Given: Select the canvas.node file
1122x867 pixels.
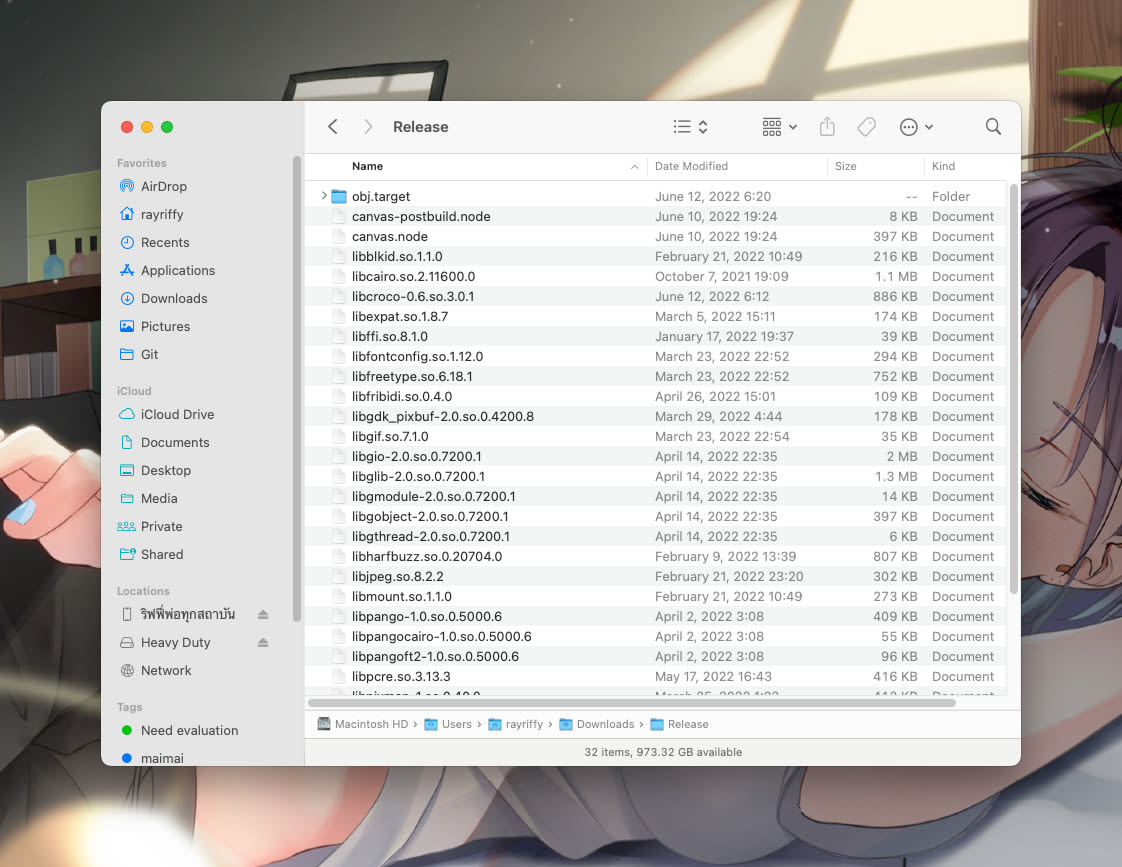Looking at the screenshot, I should tap(655, 235).
